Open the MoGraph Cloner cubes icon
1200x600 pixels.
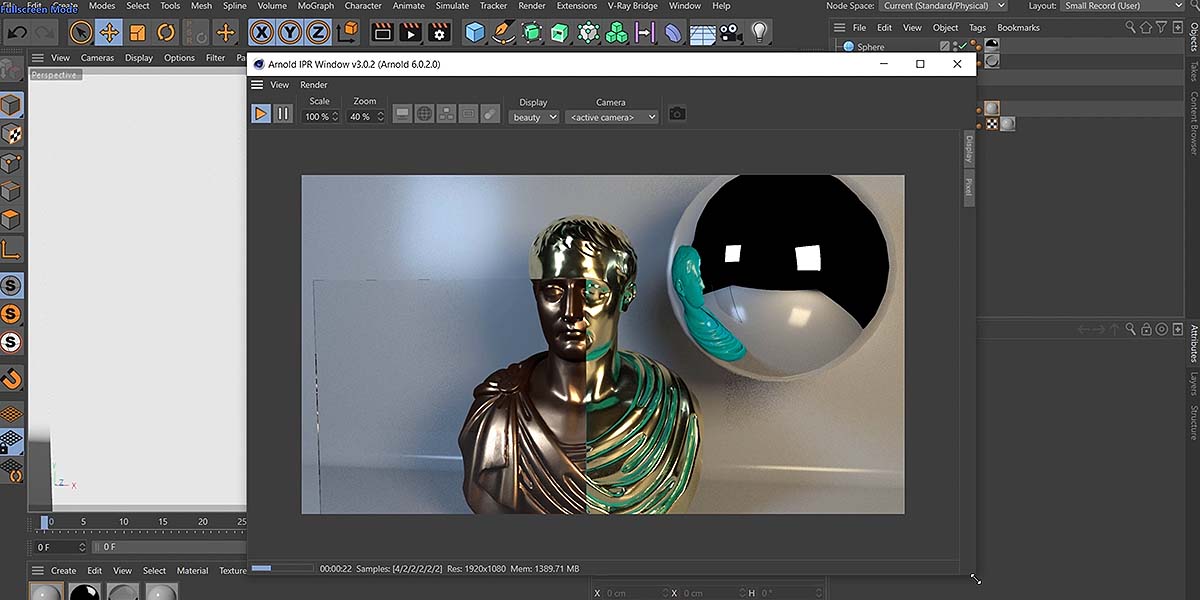pyautogui.click(x=617, y=33)
